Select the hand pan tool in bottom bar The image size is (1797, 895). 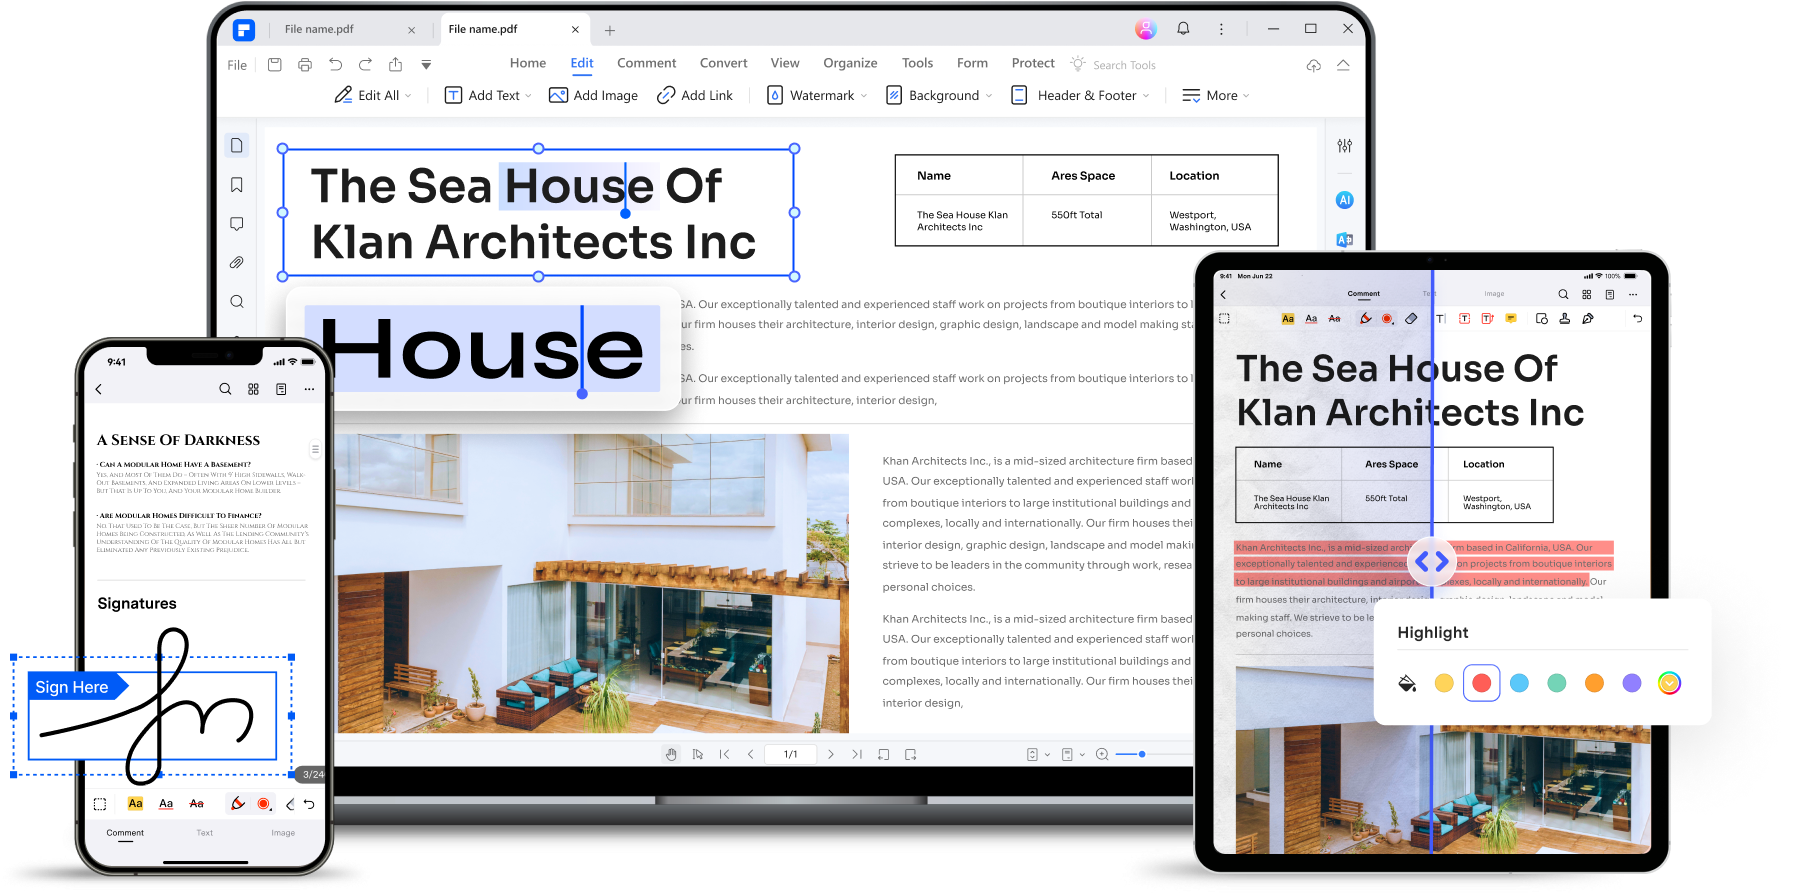(x=671, y=754)
